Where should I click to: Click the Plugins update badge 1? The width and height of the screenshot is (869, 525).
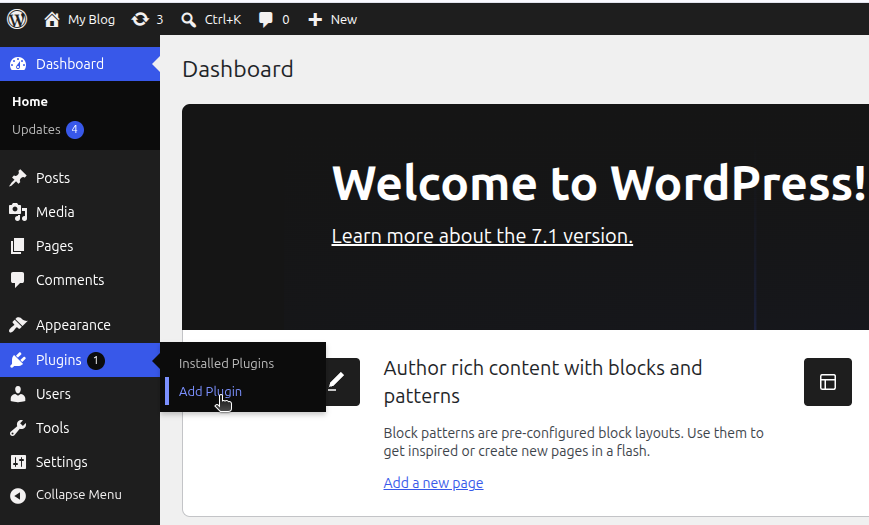tap(96, 360)
